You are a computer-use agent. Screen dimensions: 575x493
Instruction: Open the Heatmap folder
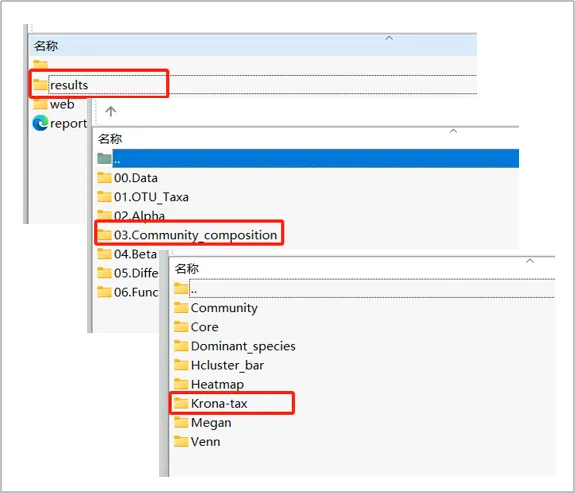point(209,384)
